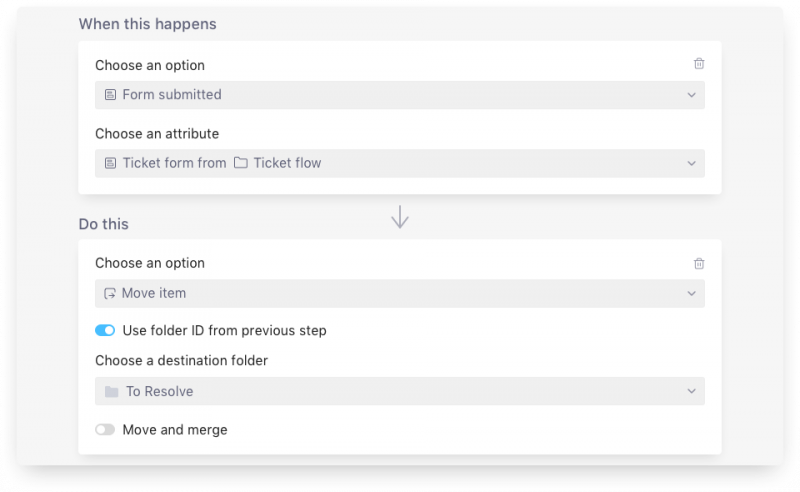The height and width of the screenshot is (492, 800).
Task: Click the form icon beside Ticket form
Action: (x=111, y=163)
